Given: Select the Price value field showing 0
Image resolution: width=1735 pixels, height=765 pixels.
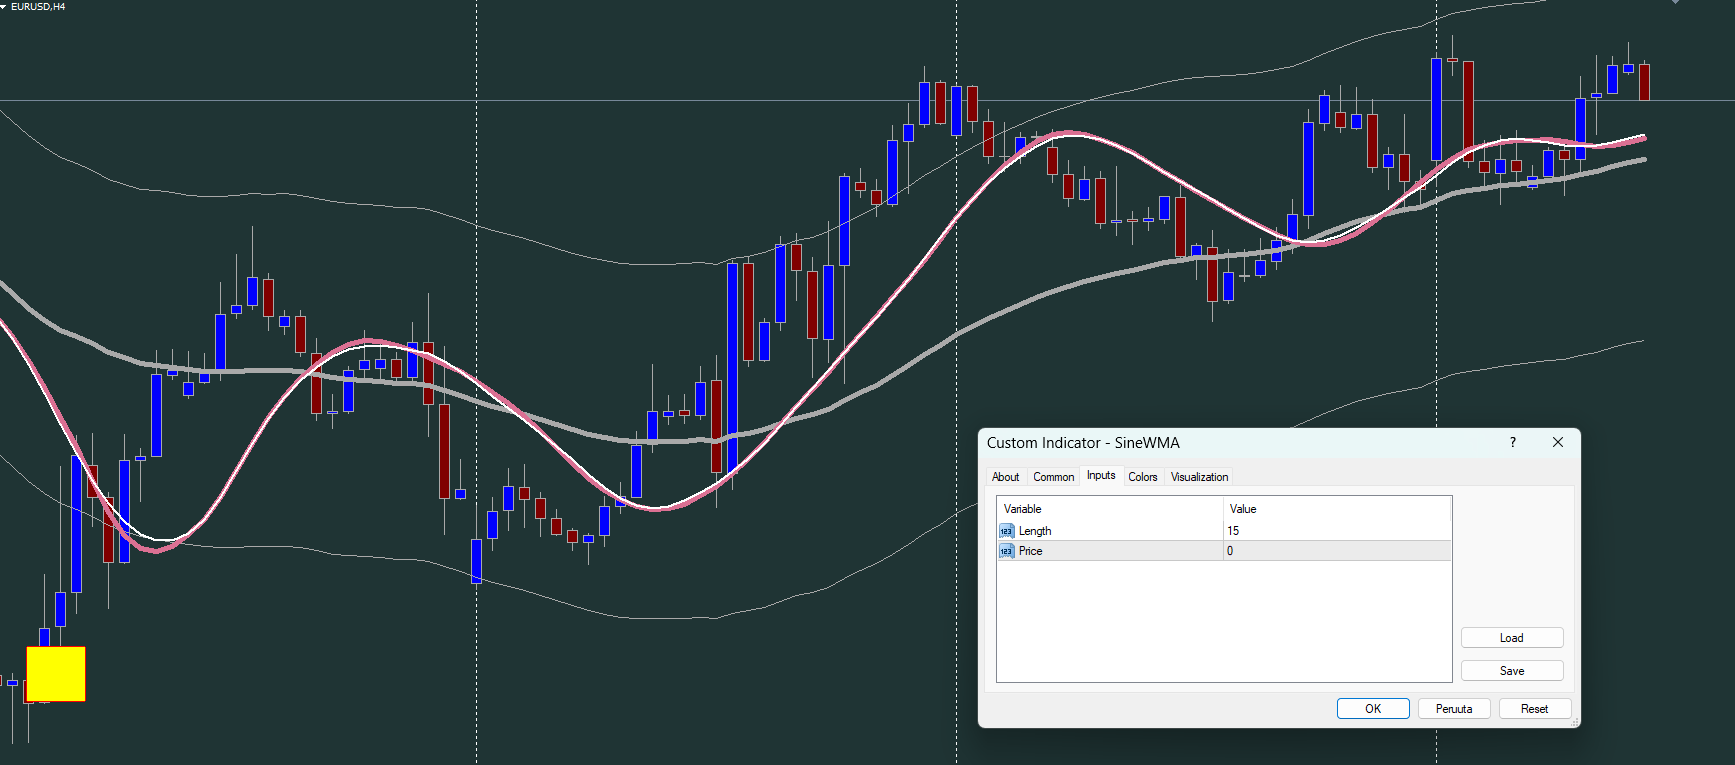Looking at the screenshot, I should (x=1337, y=551).
